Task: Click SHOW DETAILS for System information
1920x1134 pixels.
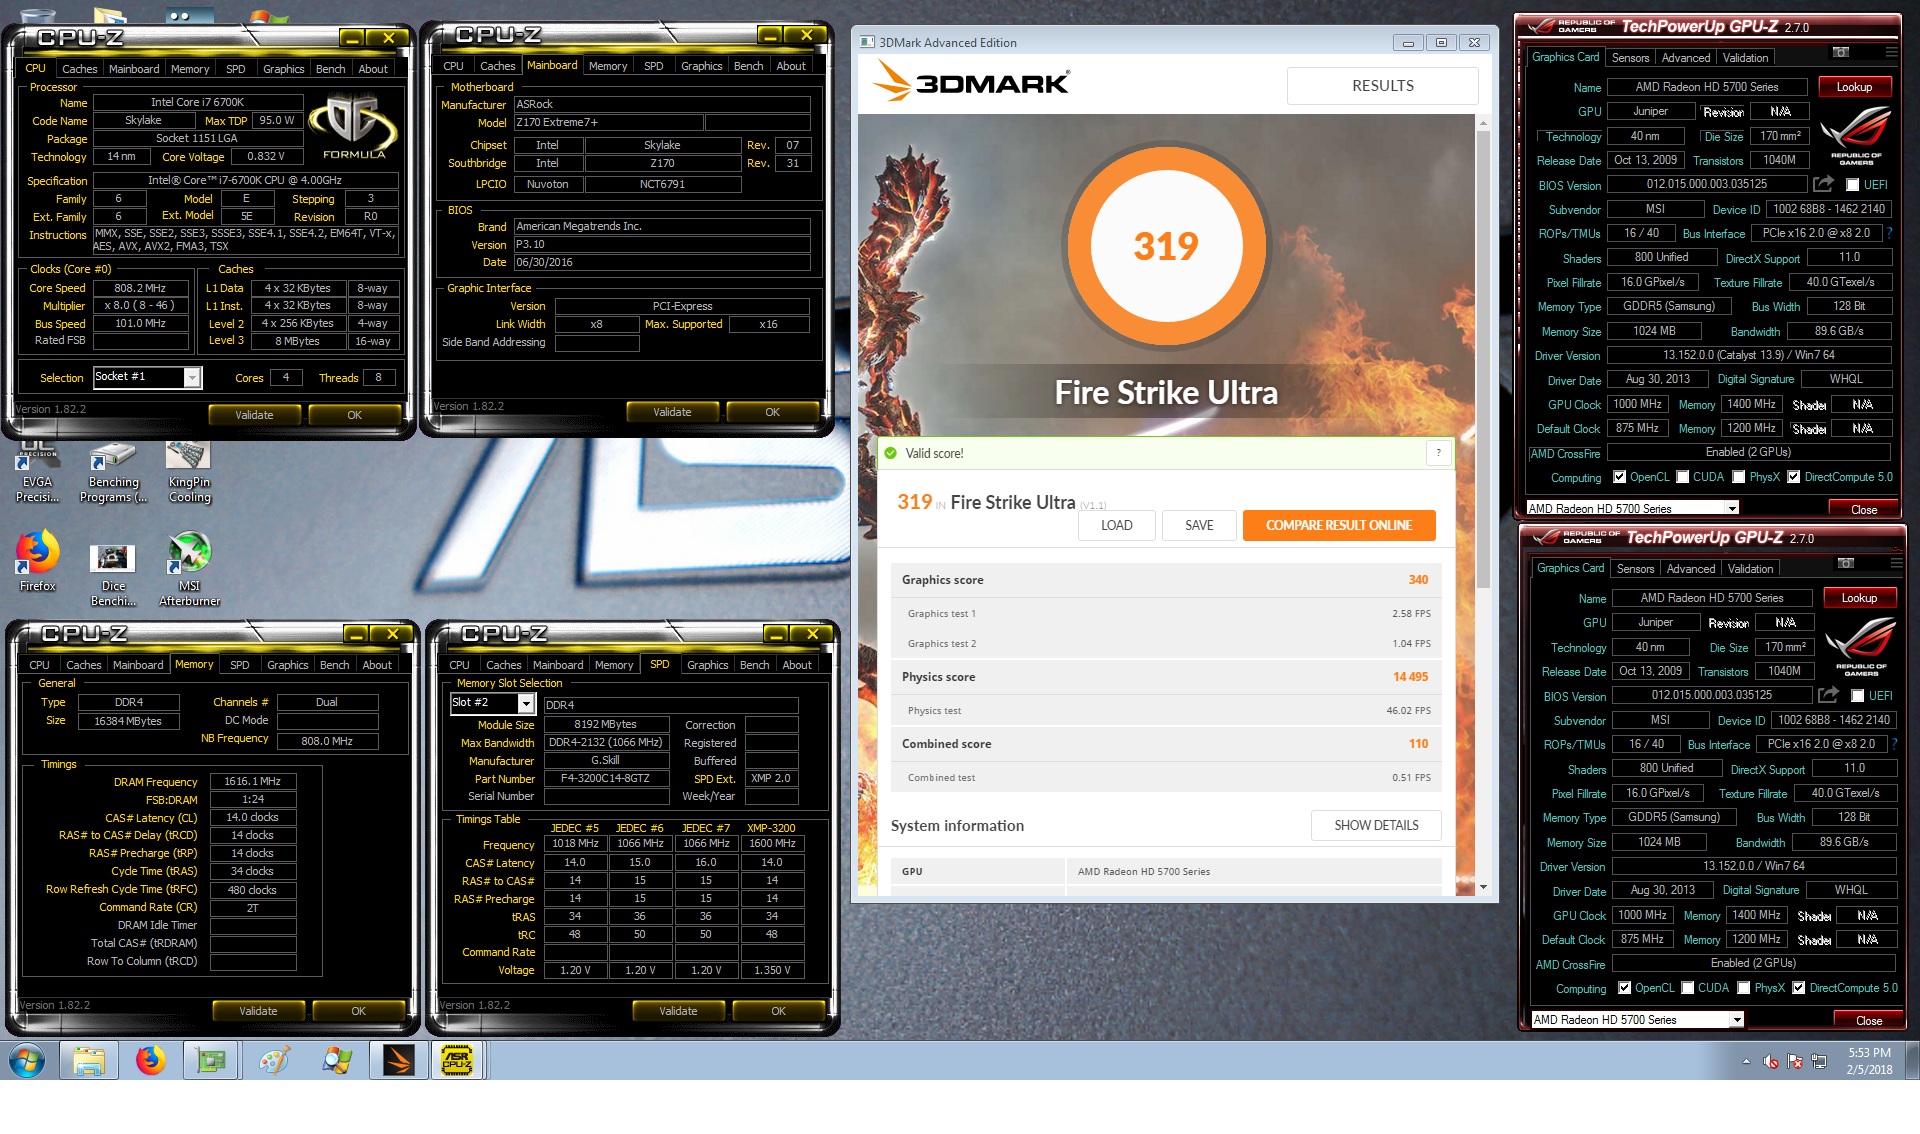Action: pos(1376,825)
